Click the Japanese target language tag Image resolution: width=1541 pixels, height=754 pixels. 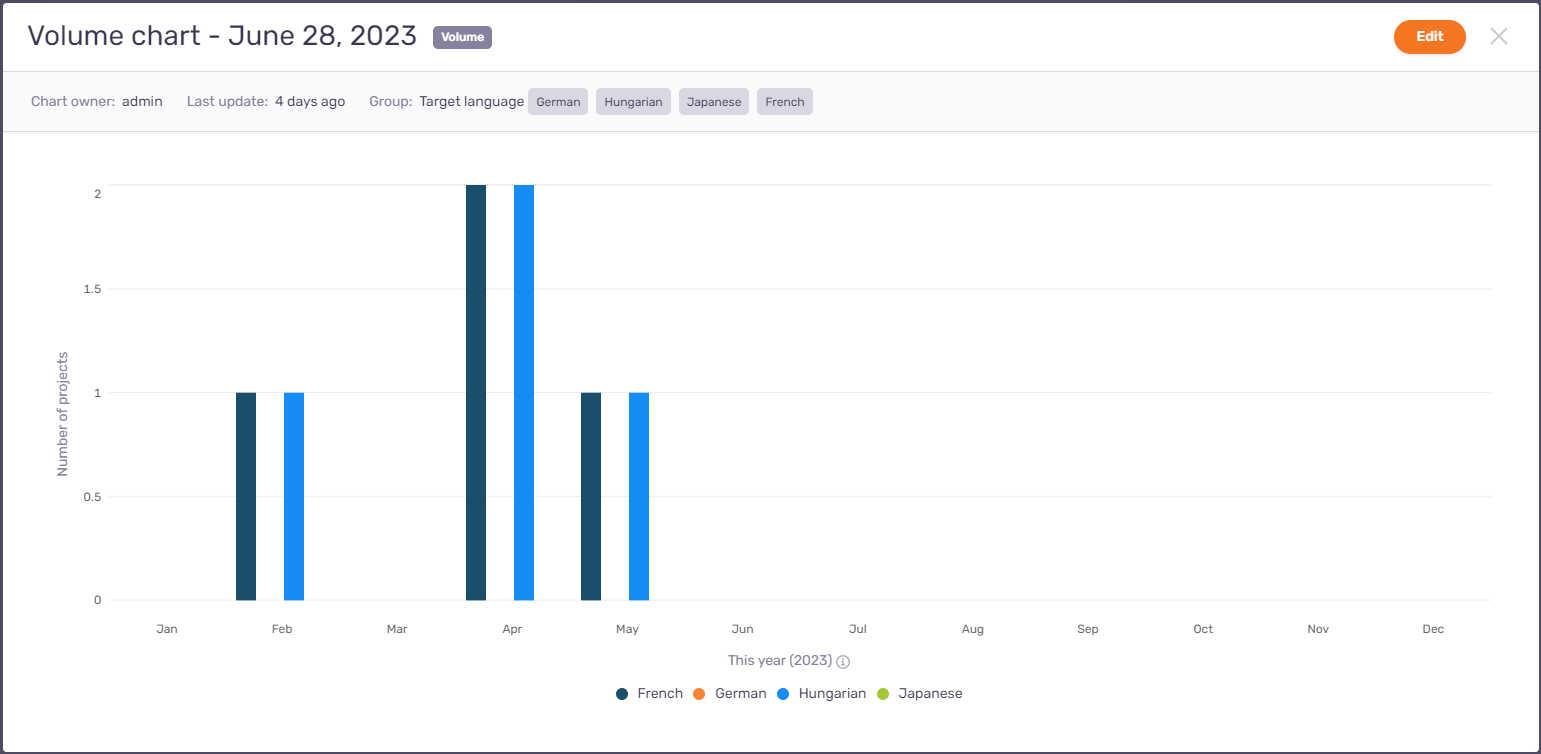tap(714, 102)
